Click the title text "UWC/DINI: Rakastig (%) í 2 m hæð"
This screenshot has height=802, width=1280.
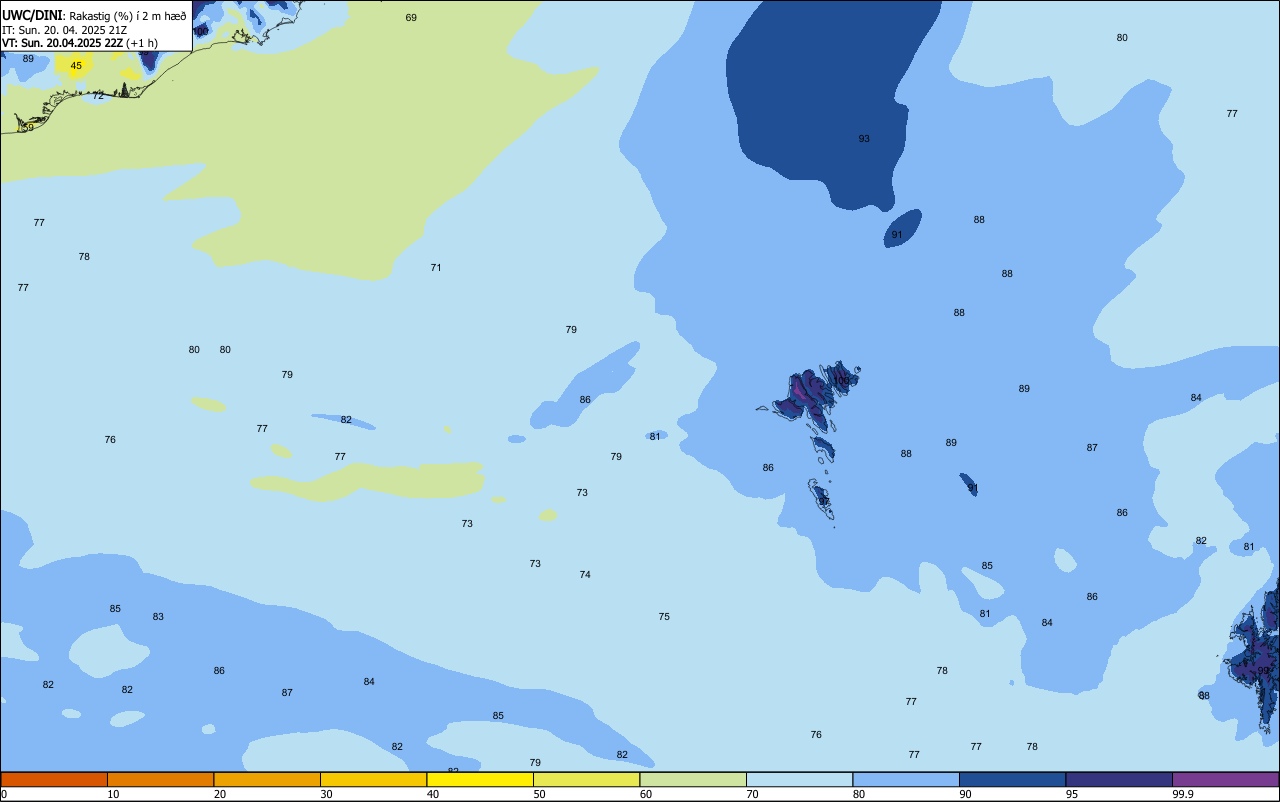point(94,16)
